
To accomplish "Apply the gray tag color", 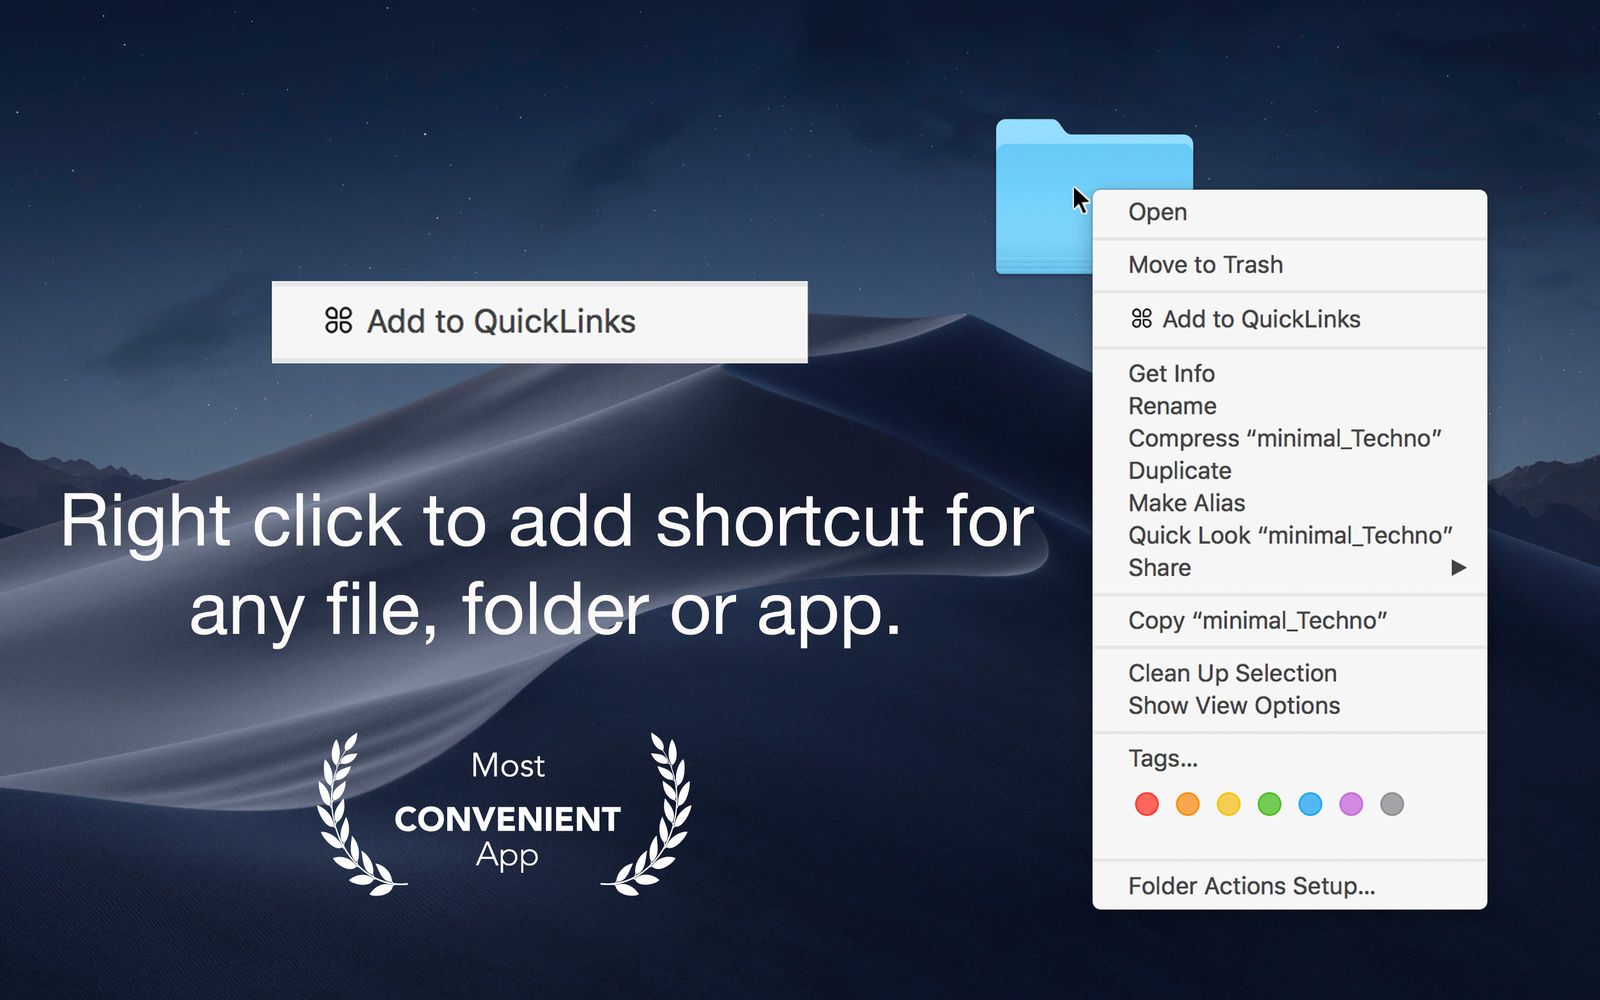I will (x=1392, y=804).
